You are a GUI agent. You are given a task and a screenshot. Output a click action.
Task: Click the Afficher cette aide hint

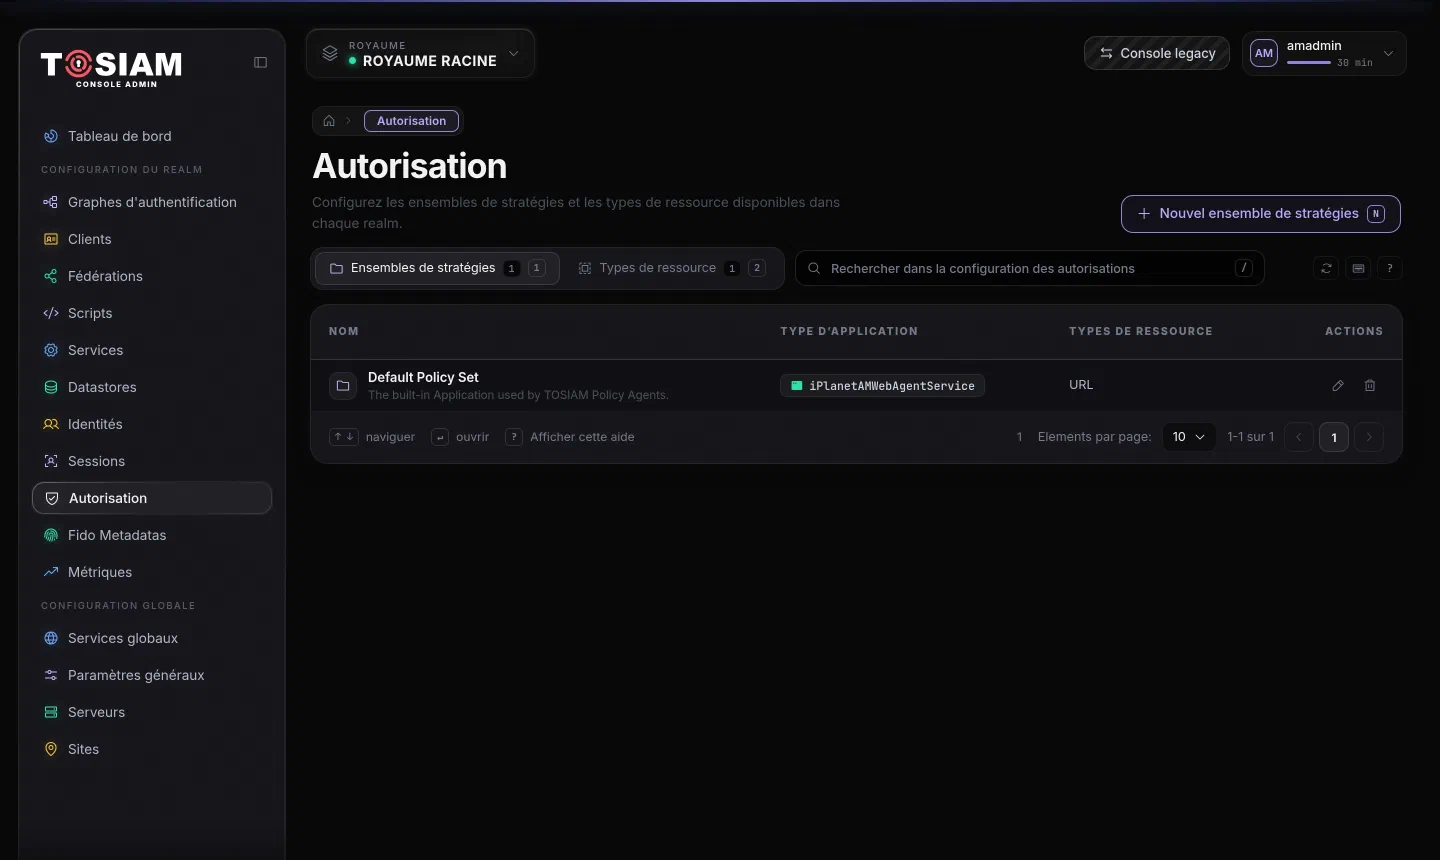(x=570, y=437)
